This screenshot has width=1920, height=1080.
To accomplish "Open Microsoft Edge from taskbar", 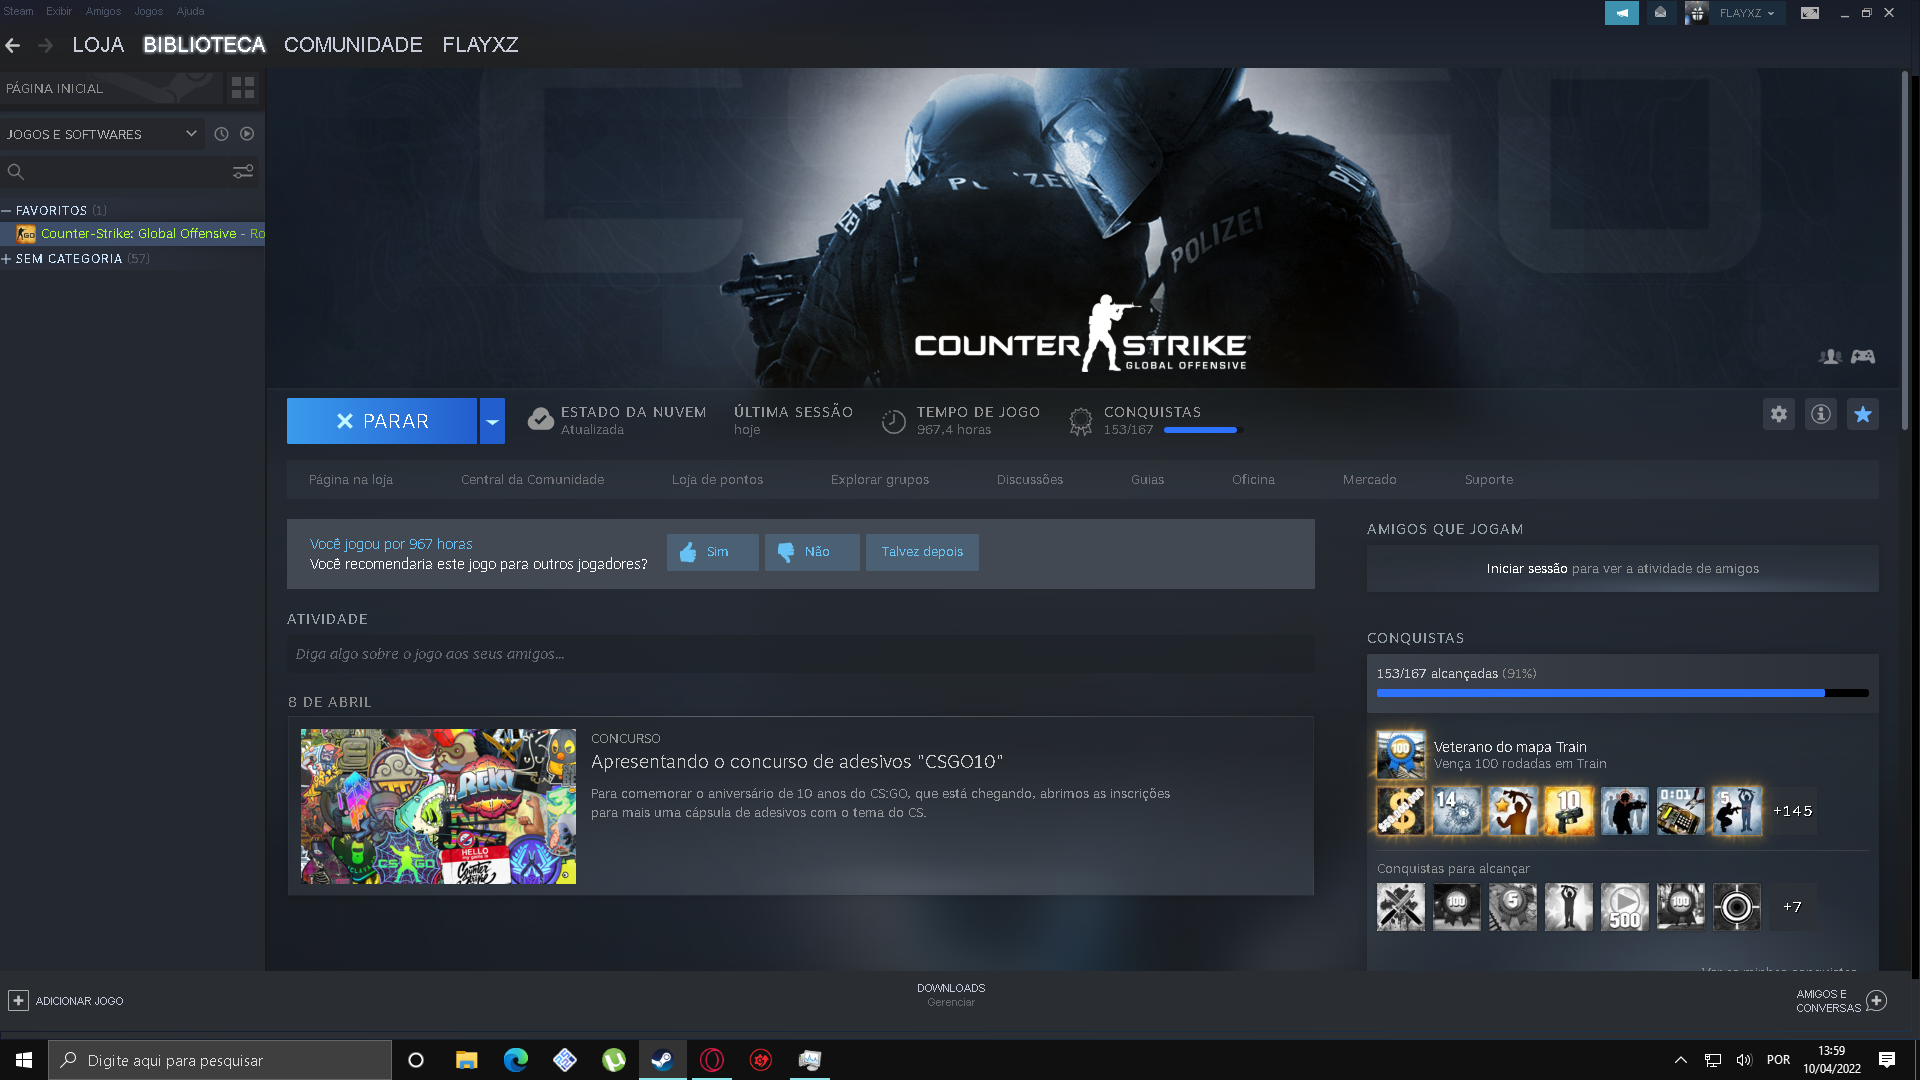I will 515,1060.
